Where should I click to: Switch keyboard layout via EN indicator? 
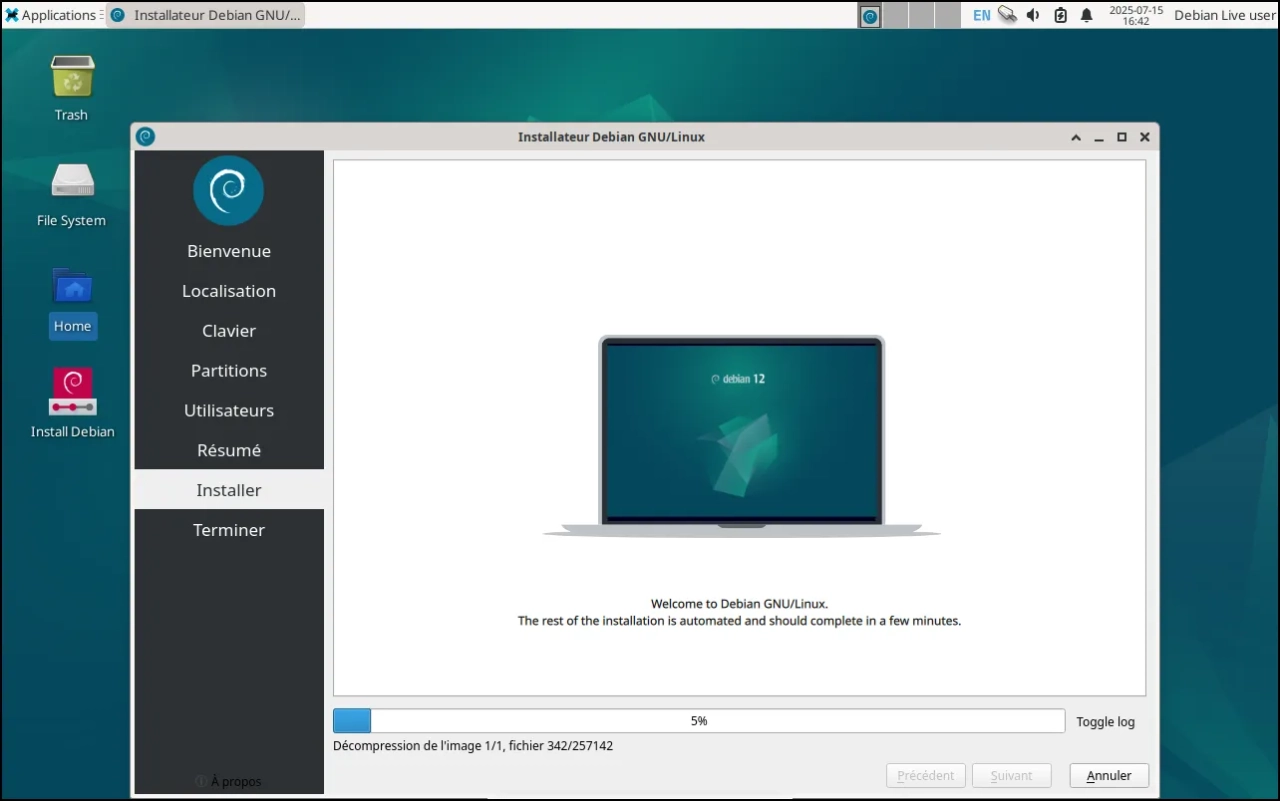click(x=981, y=15)
